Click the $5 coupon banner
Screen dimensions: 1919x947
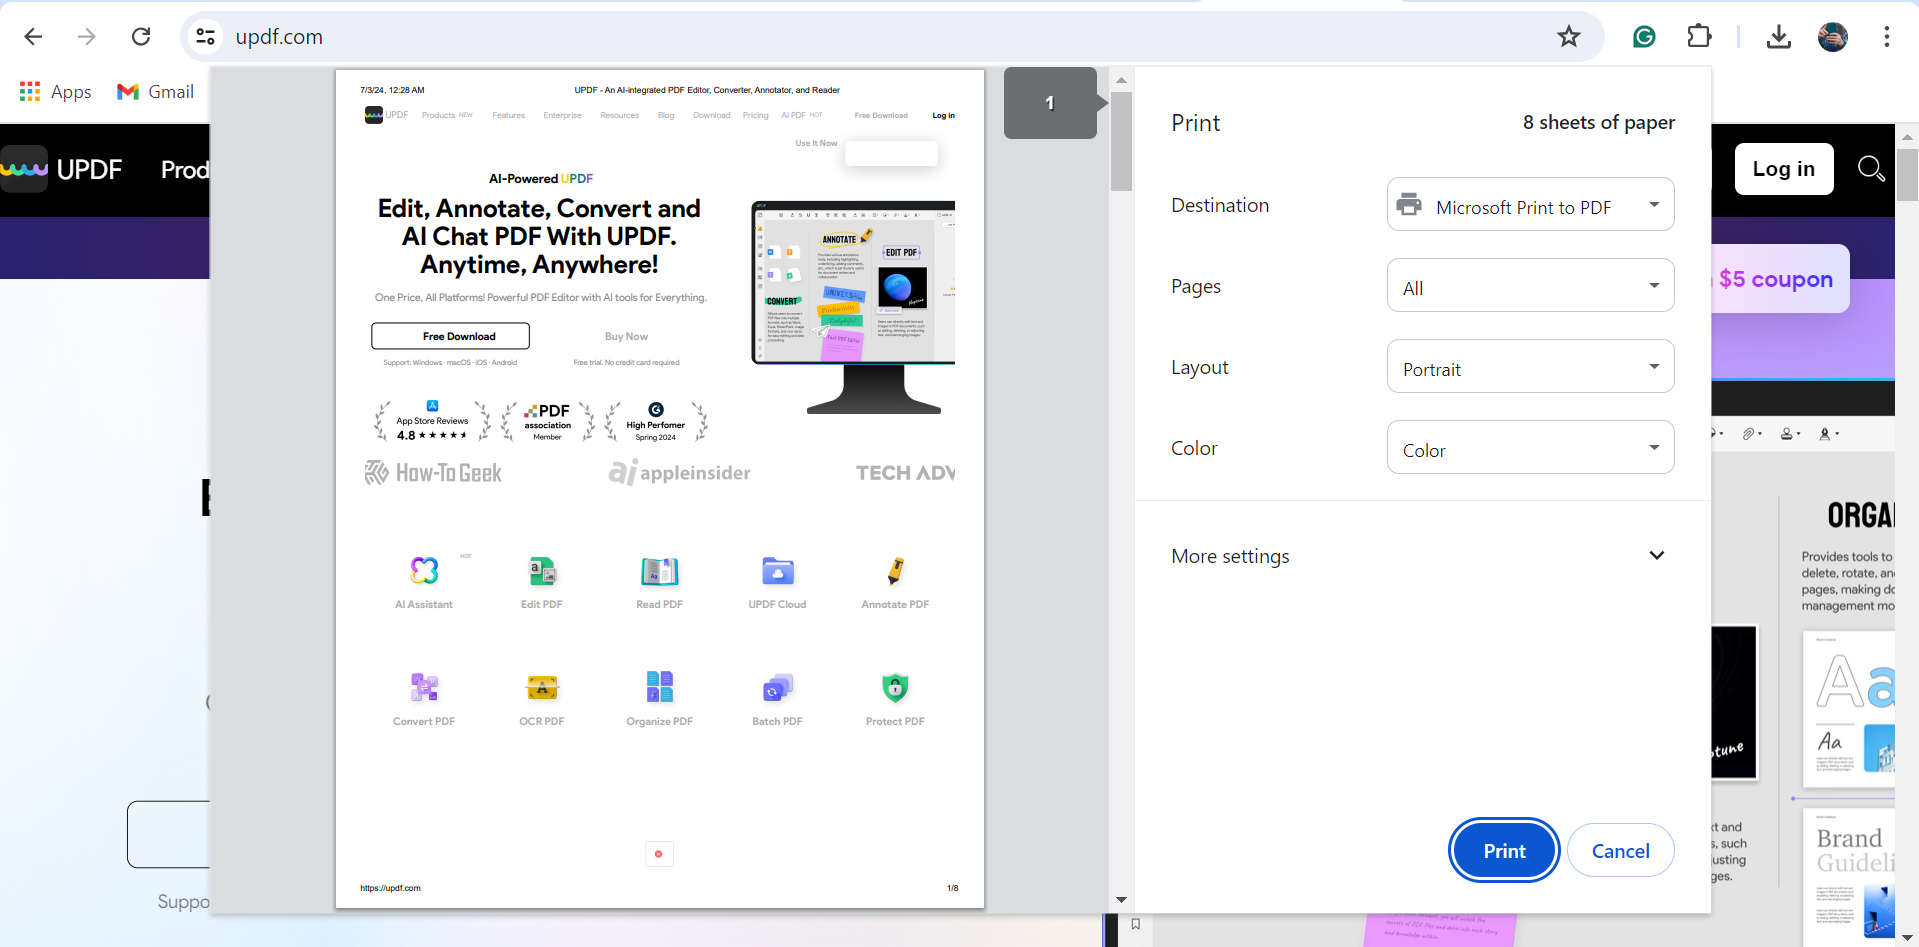click(x=1779, y=279)
